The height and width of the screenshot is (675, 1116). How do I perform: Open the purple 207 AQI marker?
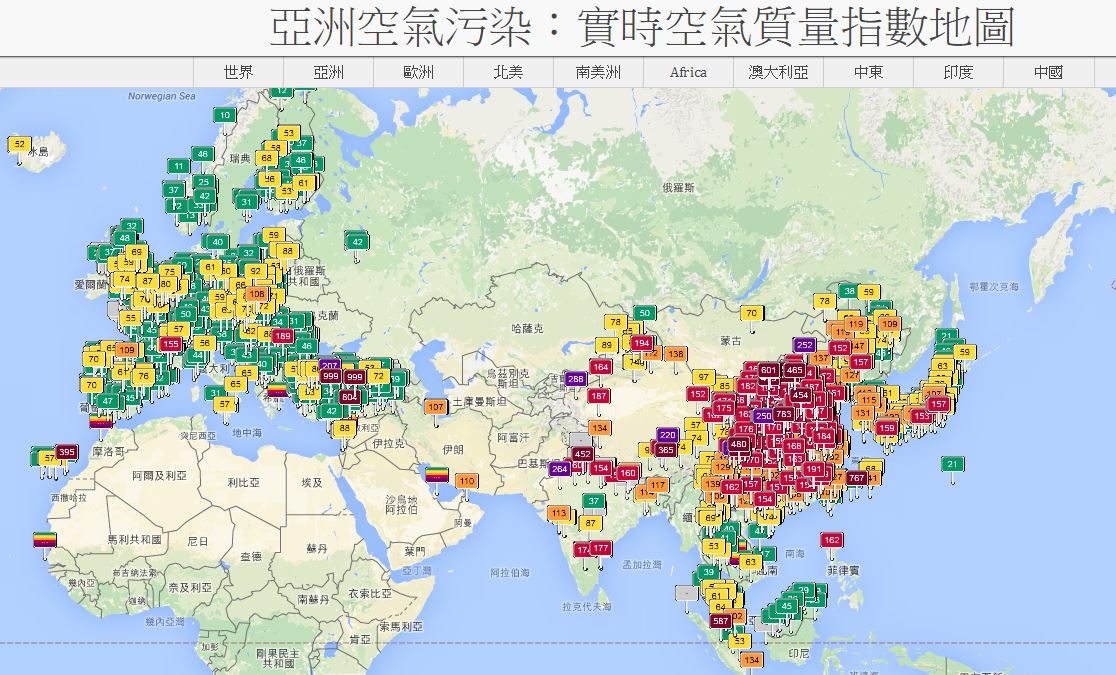point(330,366)
